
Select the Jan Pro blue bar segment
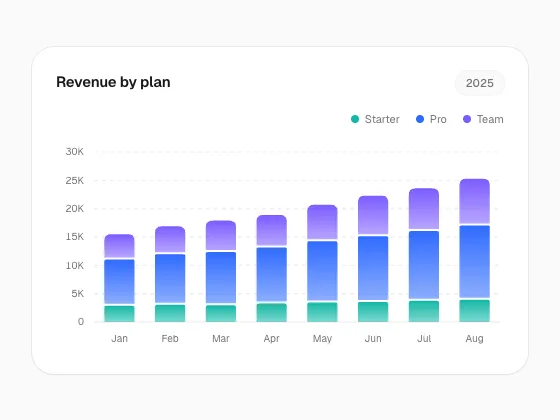point(119,282)
